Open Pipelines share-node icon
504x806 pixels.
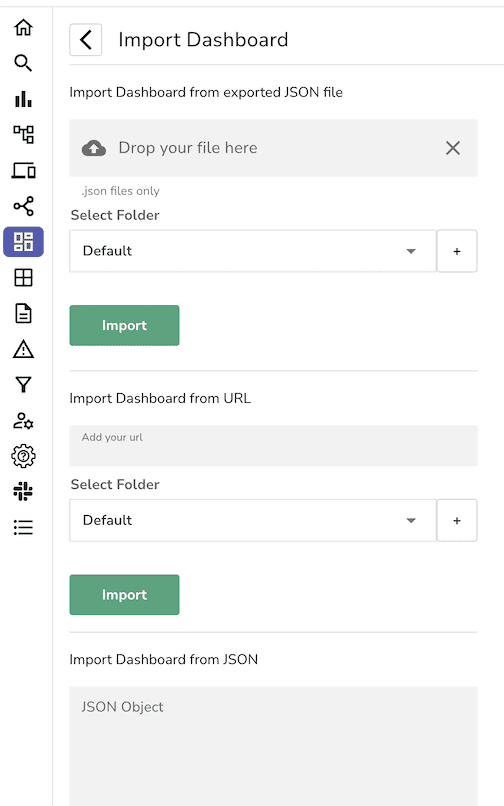tap(23, 206)
